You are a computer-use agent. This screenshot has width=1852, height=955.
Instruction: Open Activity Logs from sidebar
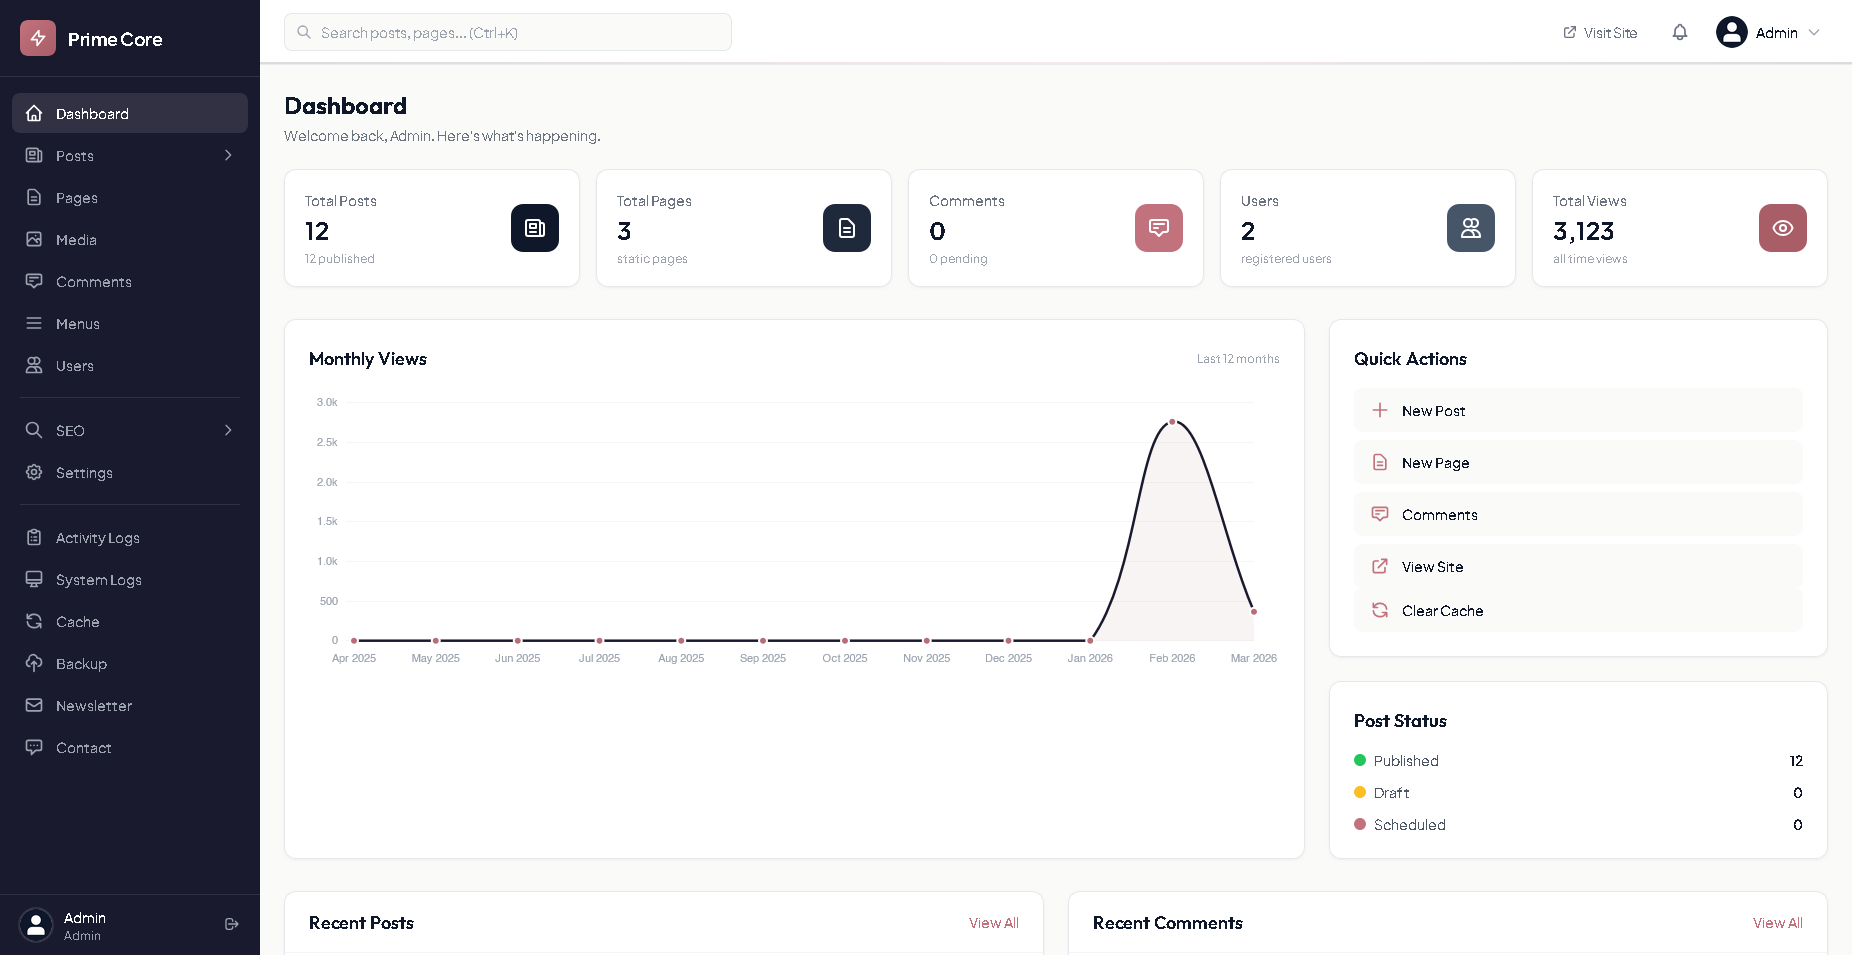pyautogui.click(x=96, y=537)
